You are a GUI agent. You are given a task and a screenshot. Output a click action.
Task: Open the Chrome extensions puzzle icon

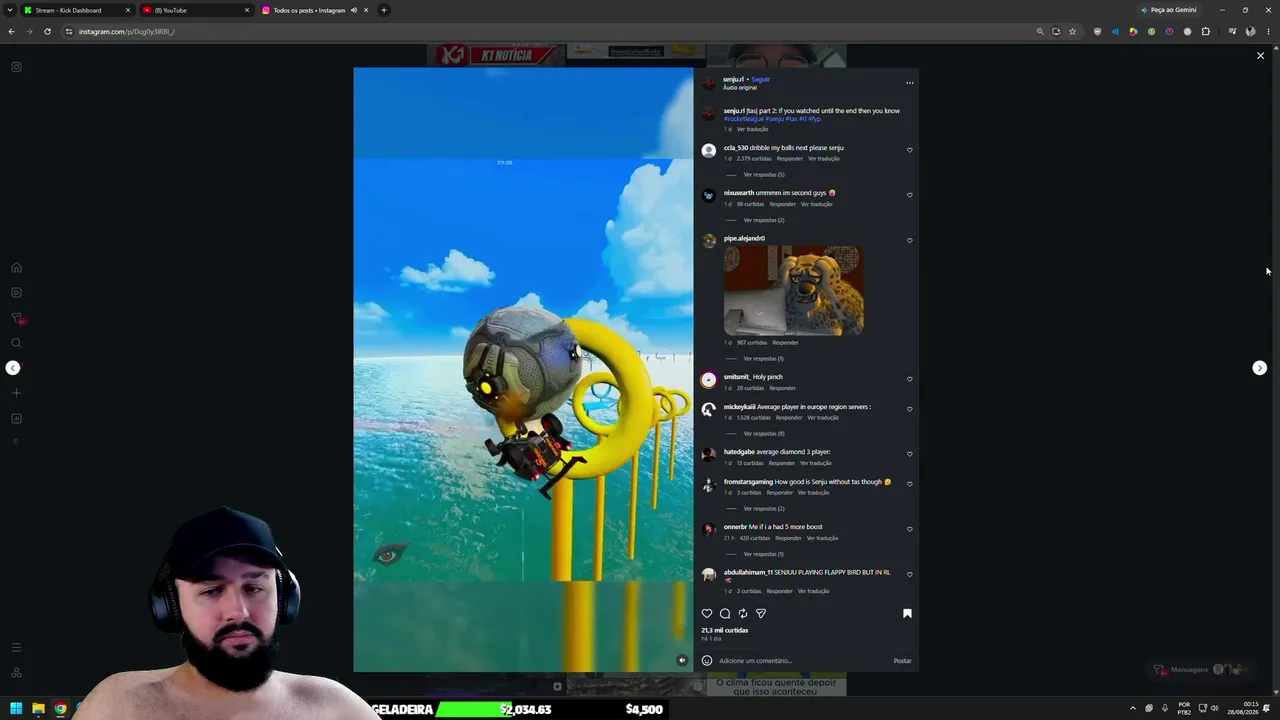[x=1205, y=31]
